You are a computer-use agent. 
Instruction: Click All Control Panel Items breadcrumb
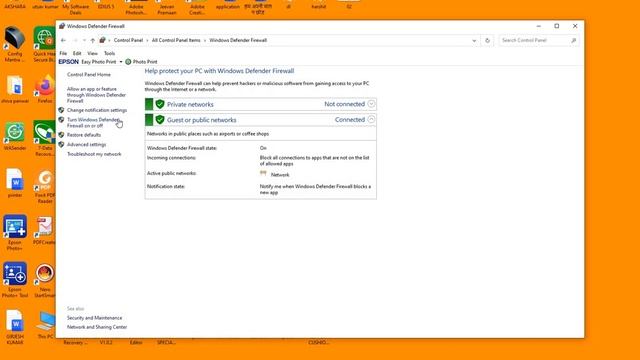pyautogui.click(x=176, y=40)
